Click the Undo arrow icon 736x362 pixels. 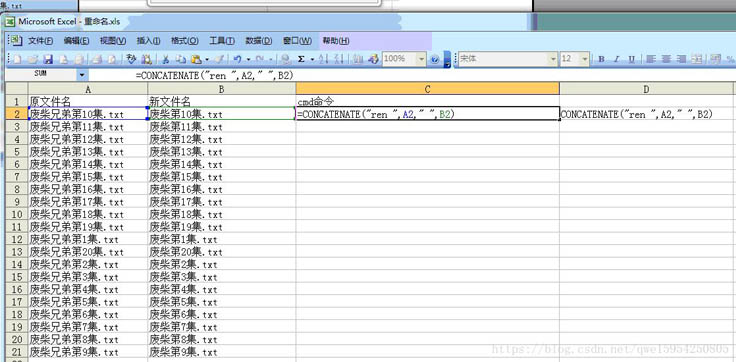pyautogui.click(x=238, y=59)
